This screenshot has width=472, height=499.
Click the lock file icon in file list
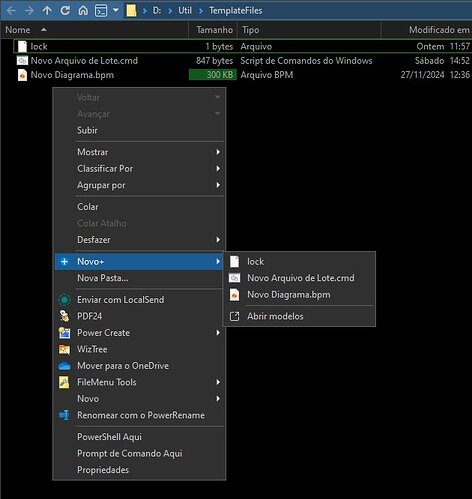pyautogui.click(x=22, y=46)
